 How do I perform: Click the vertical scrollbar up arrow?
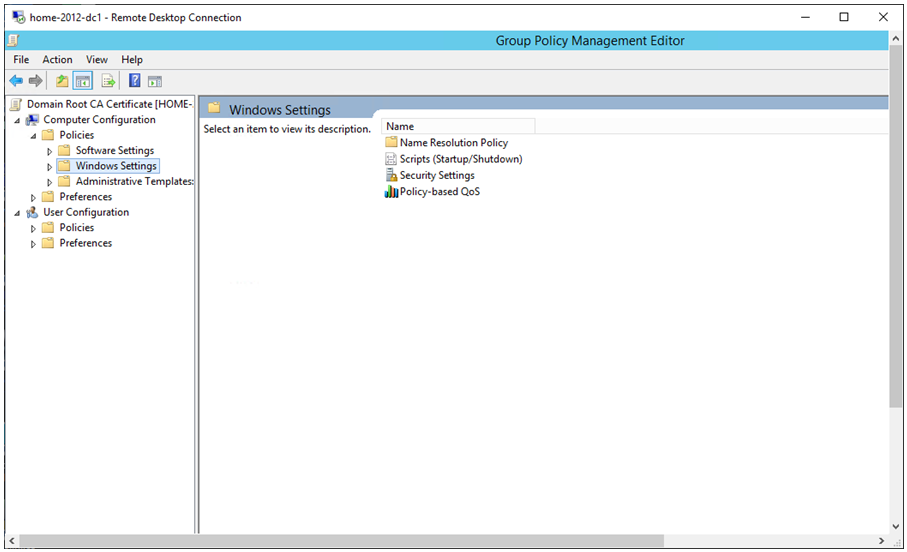pos(895,39)
